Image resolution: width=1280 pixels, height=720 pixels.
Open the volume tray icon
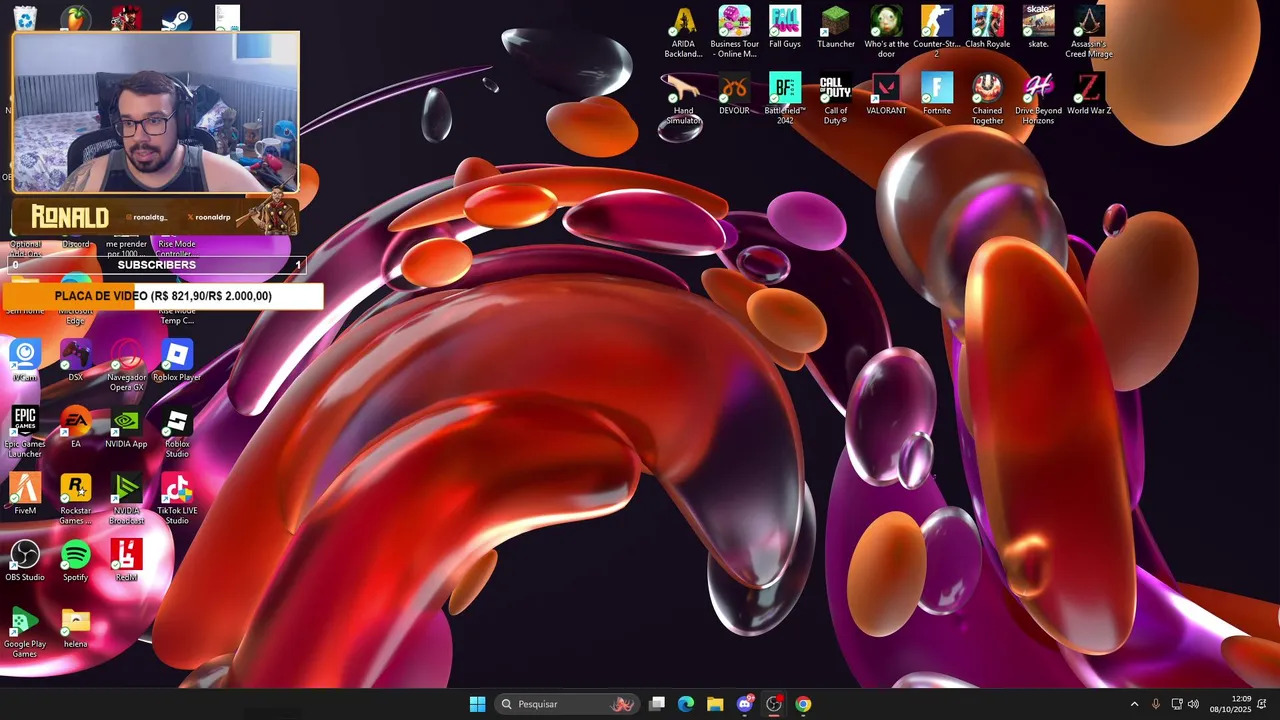(1193, 704)
